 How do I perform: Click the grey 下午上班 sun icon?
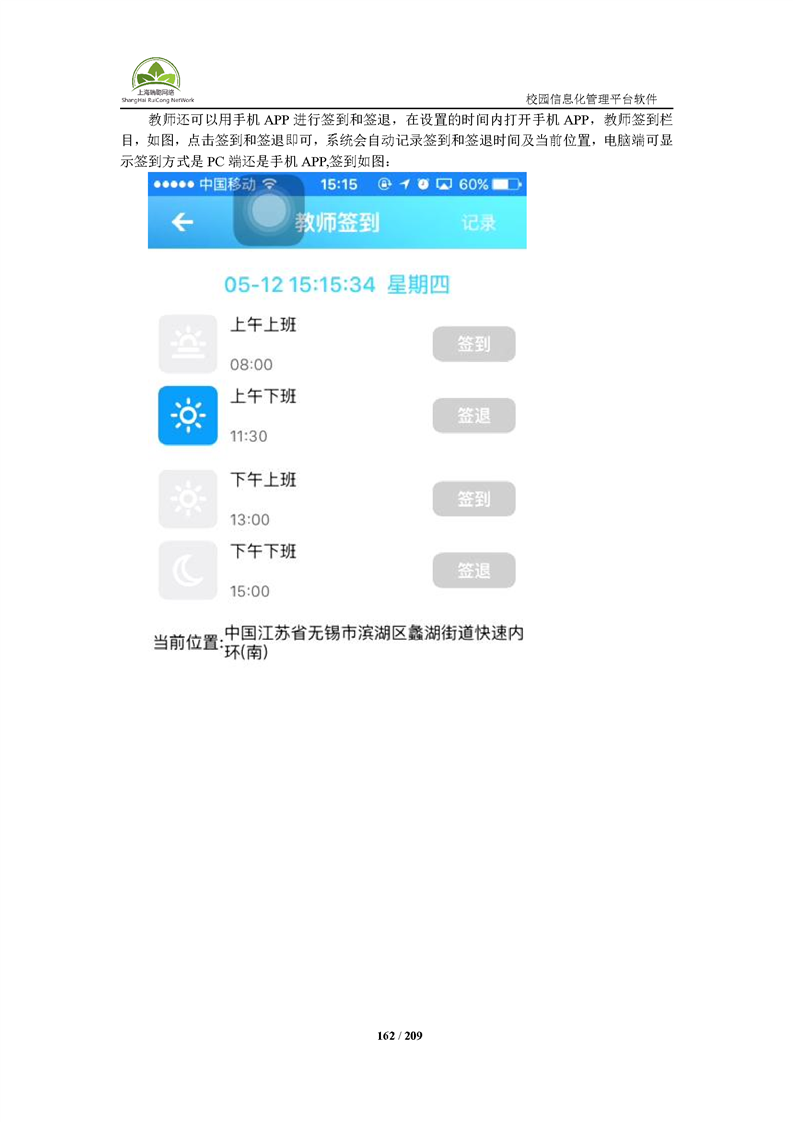coord(188,499)
